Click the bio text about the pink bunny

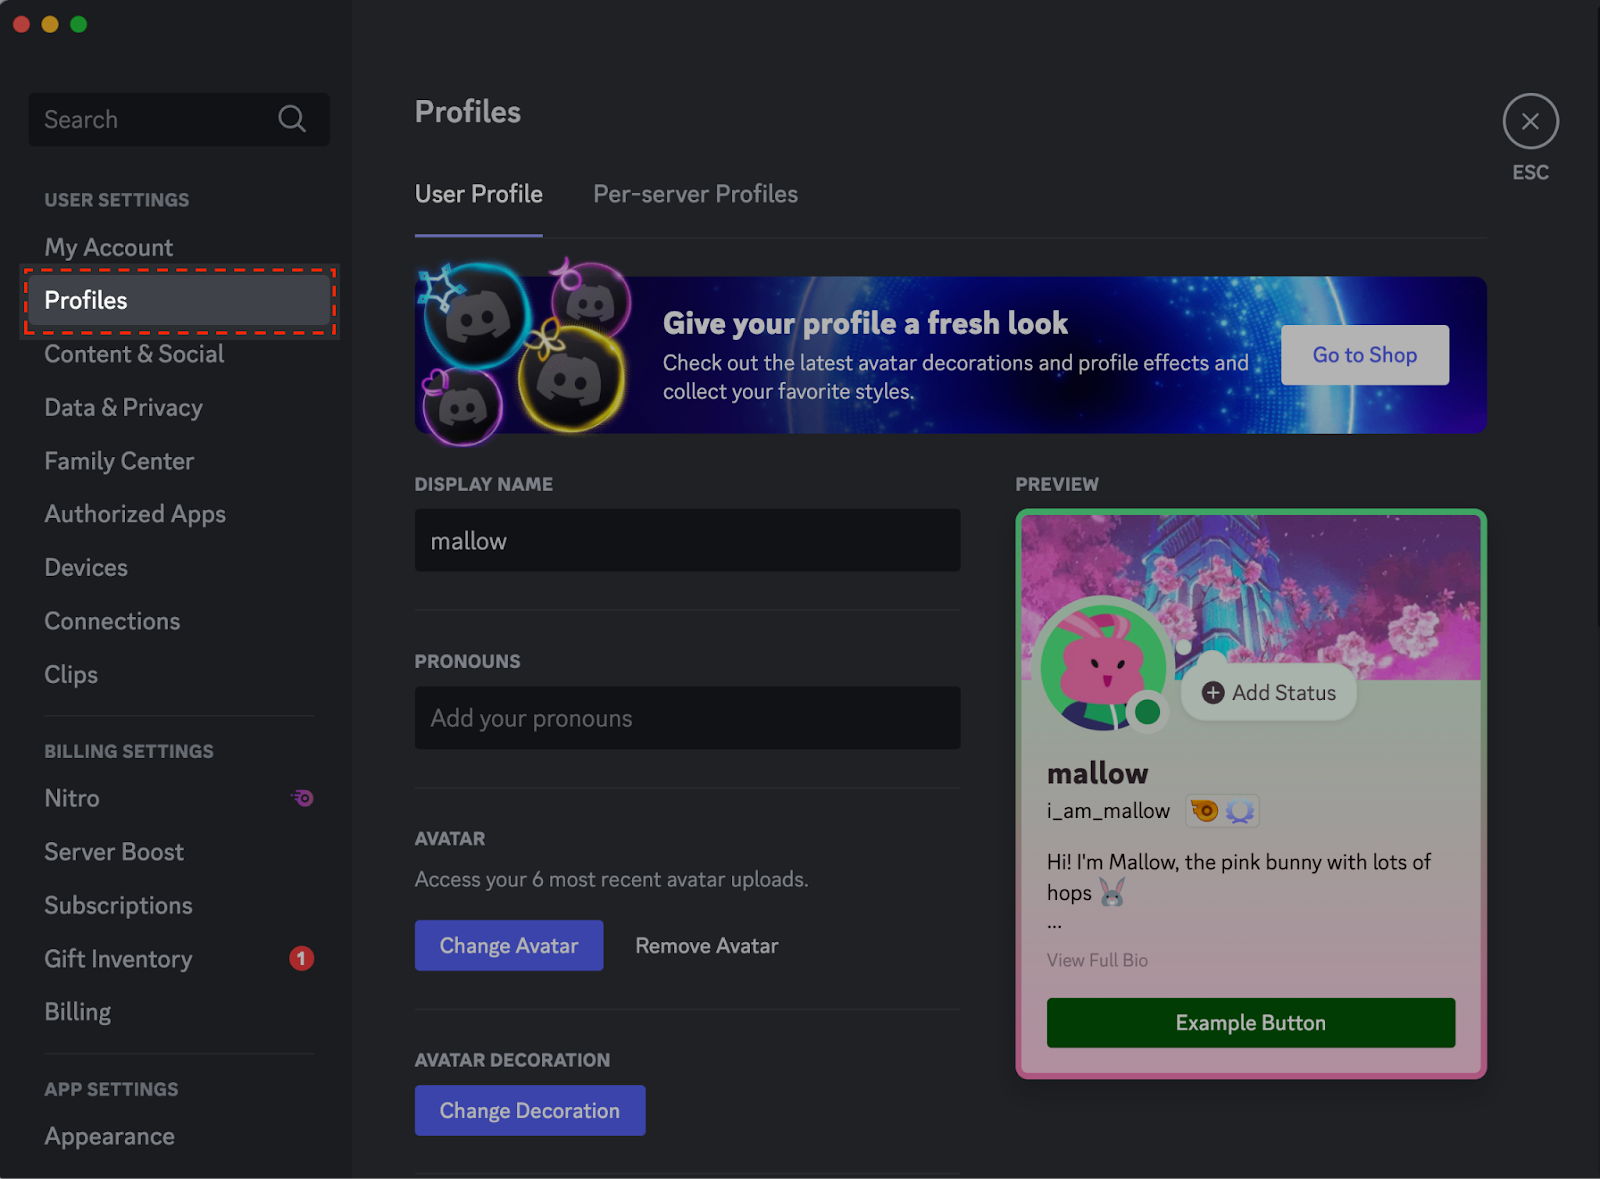[1239, 877]
